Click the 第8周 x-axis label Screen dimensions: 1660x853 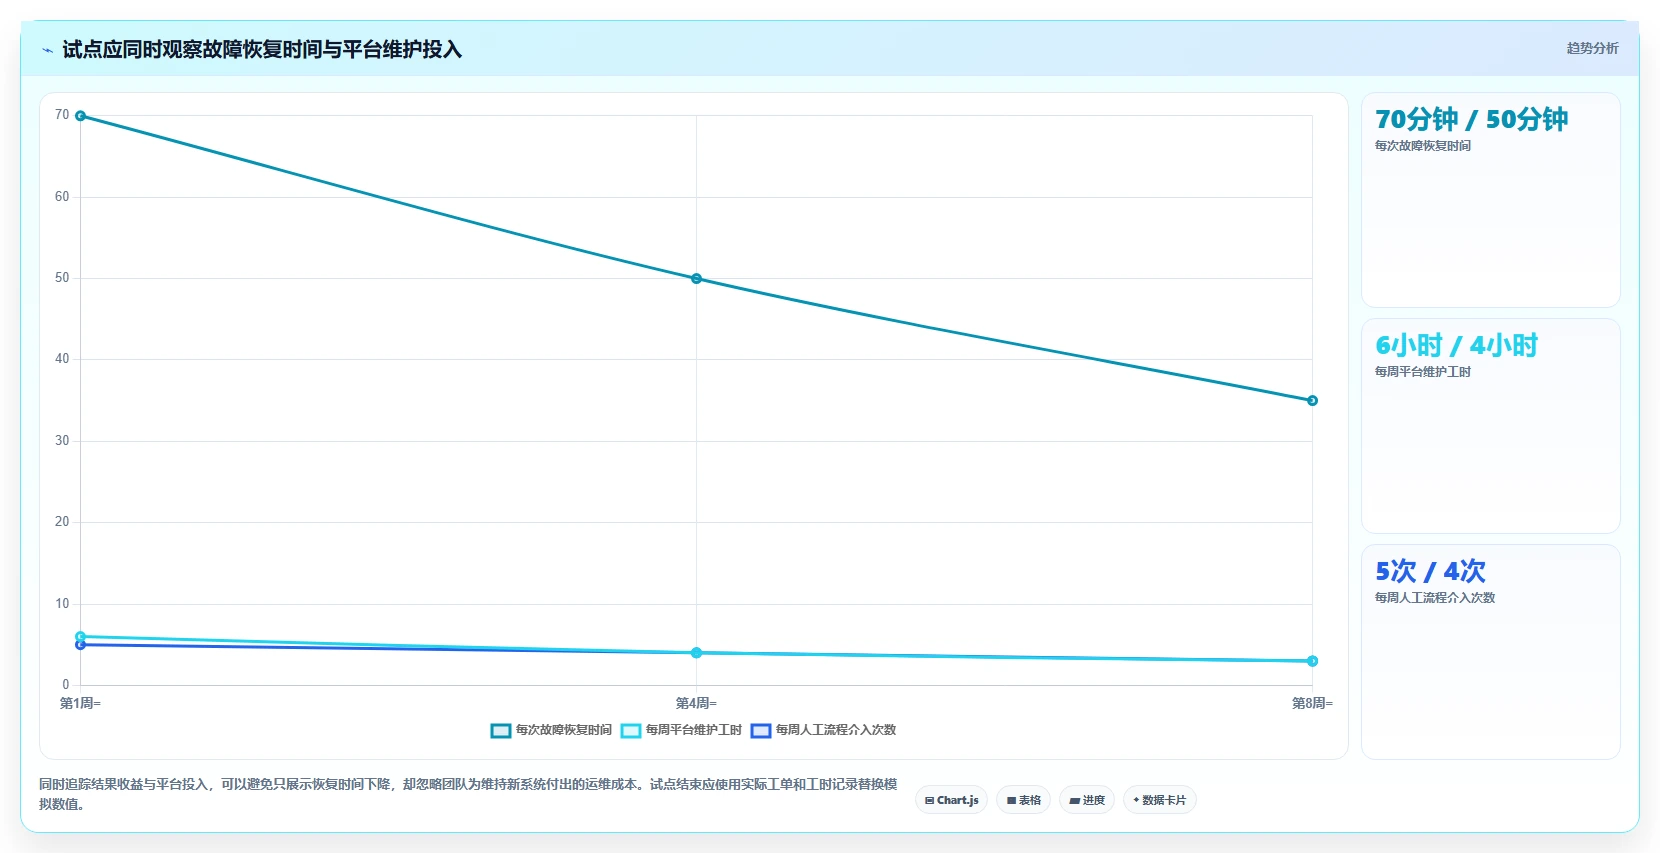(x=1312, y=704)
